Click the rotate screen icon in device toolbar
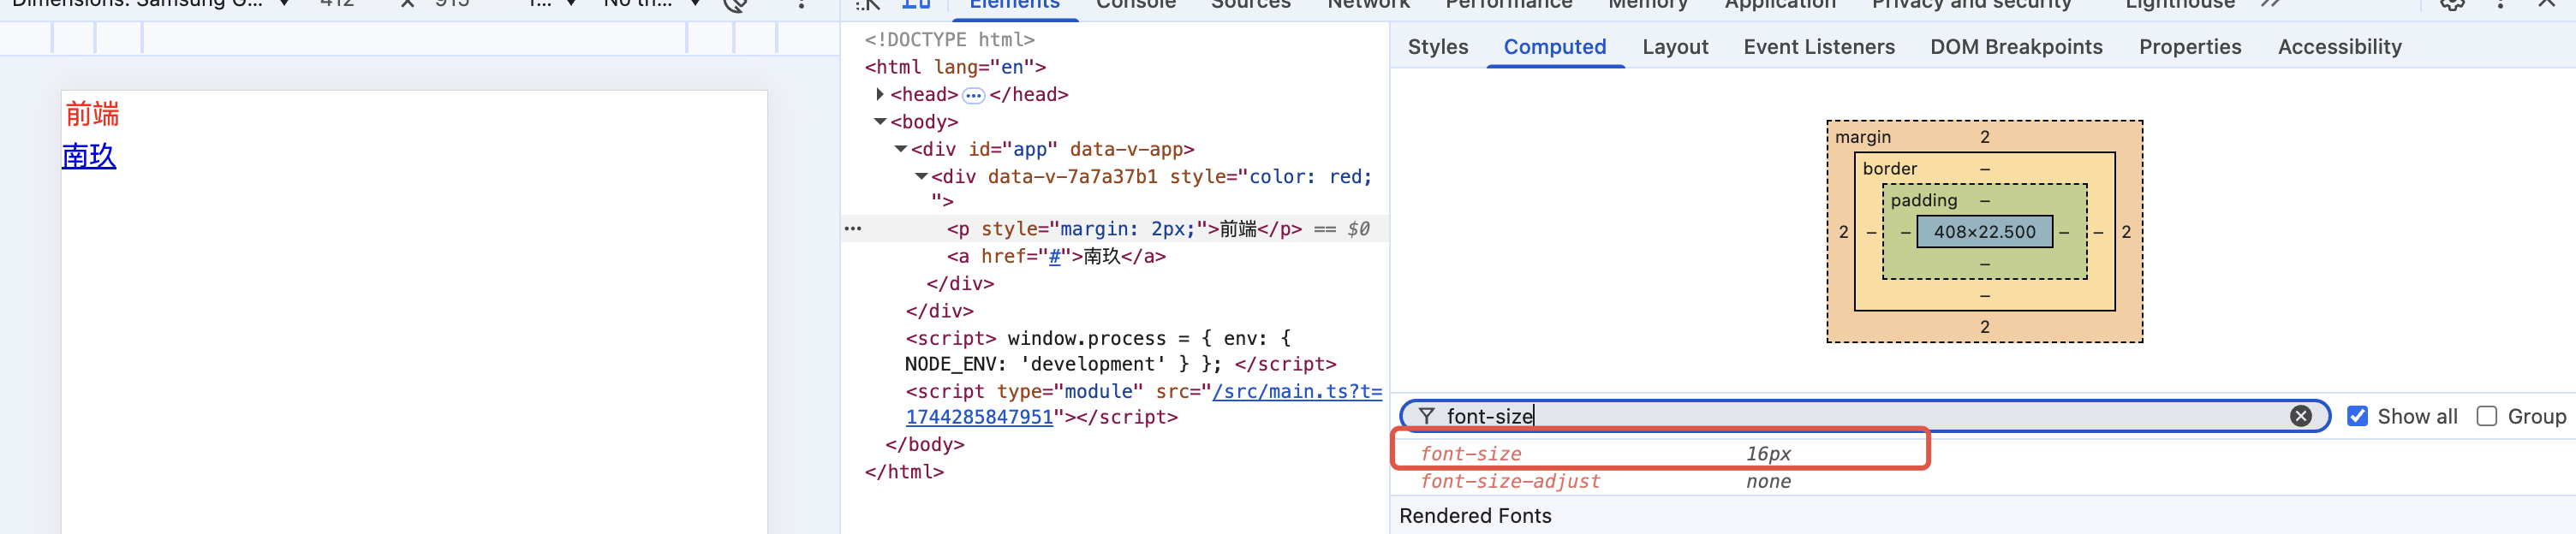 (x=735, y=4)
